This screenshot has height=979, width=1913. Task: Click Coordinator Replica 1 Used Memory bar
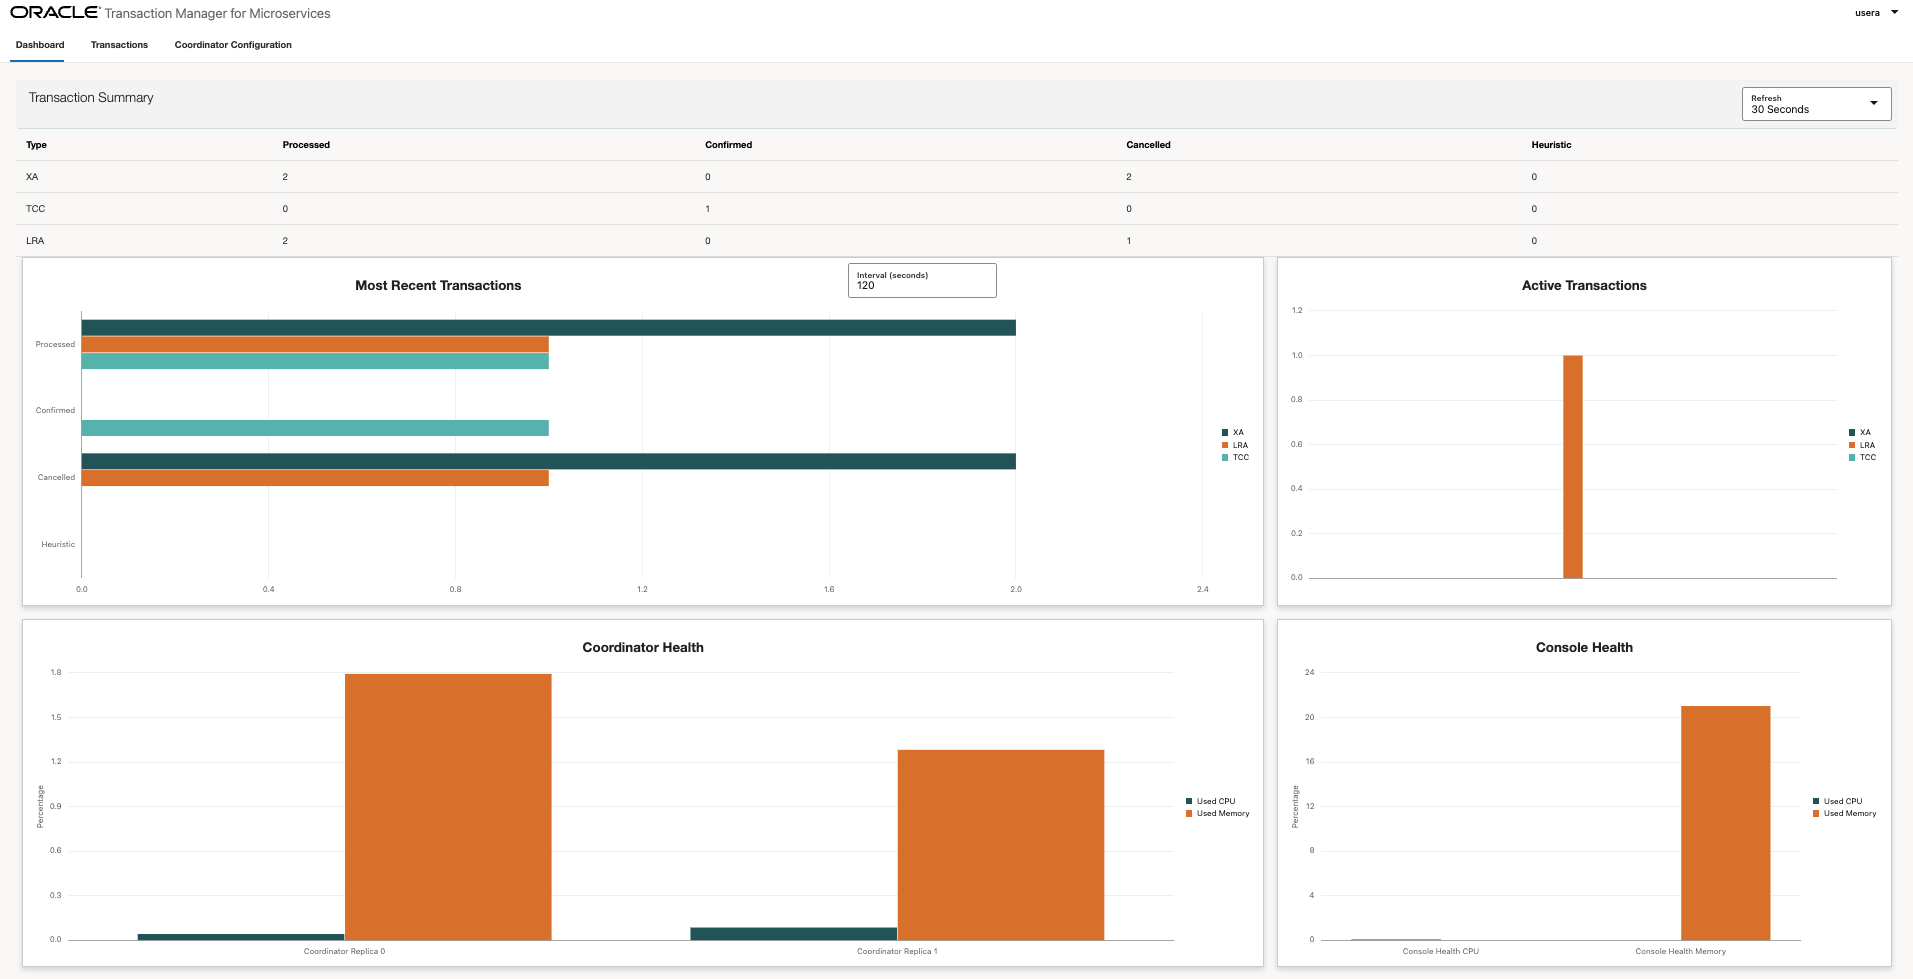pos(1001,845)
